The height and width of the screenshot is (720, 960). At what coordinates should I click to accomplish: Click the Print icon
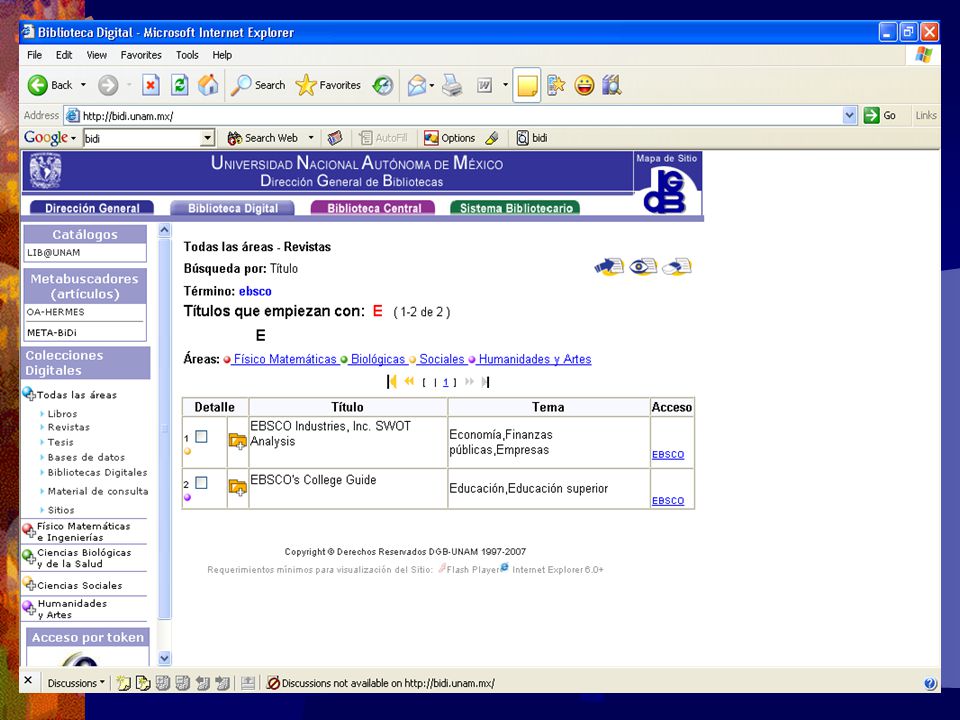click(452, 85)
